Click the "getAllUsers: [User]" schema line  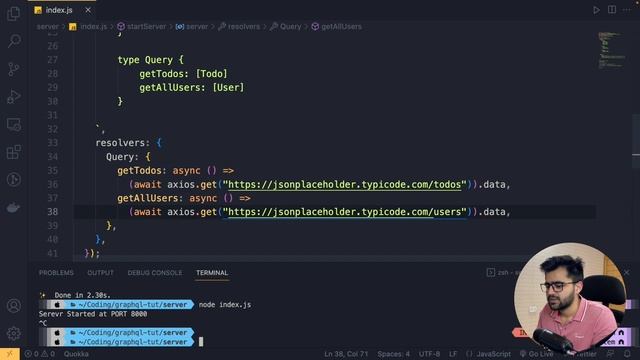(x=191, y=88)
